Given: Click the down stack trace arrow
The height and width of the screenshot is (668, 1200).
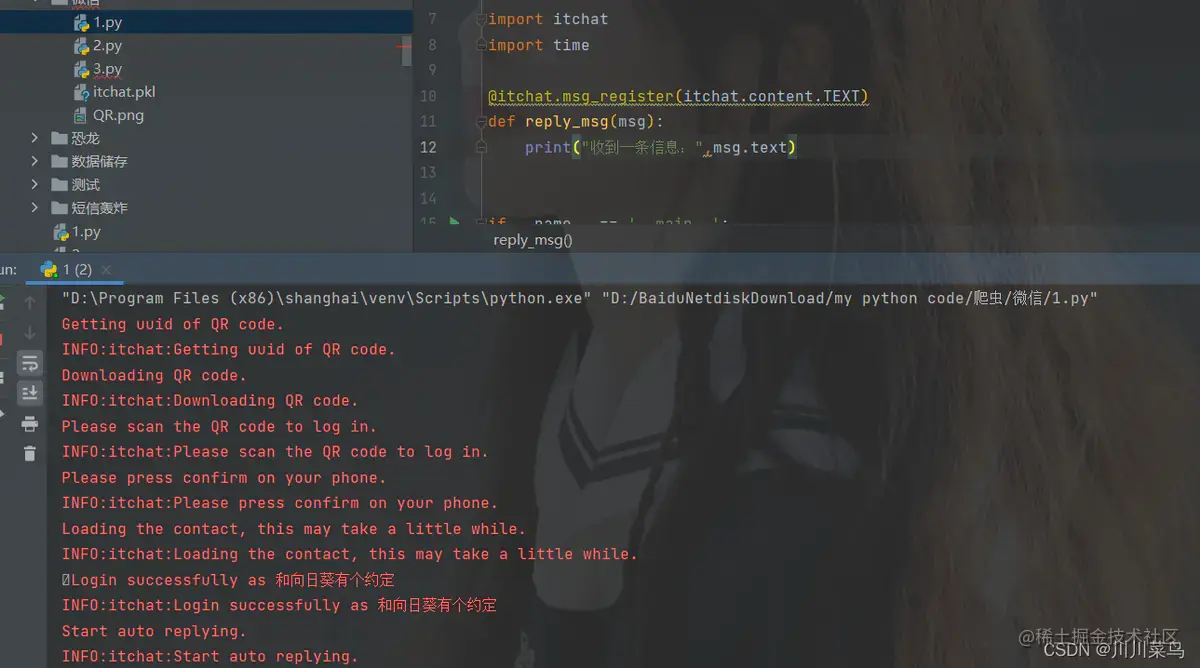Looking at the screenshot, I should click(x=30, y=332).
